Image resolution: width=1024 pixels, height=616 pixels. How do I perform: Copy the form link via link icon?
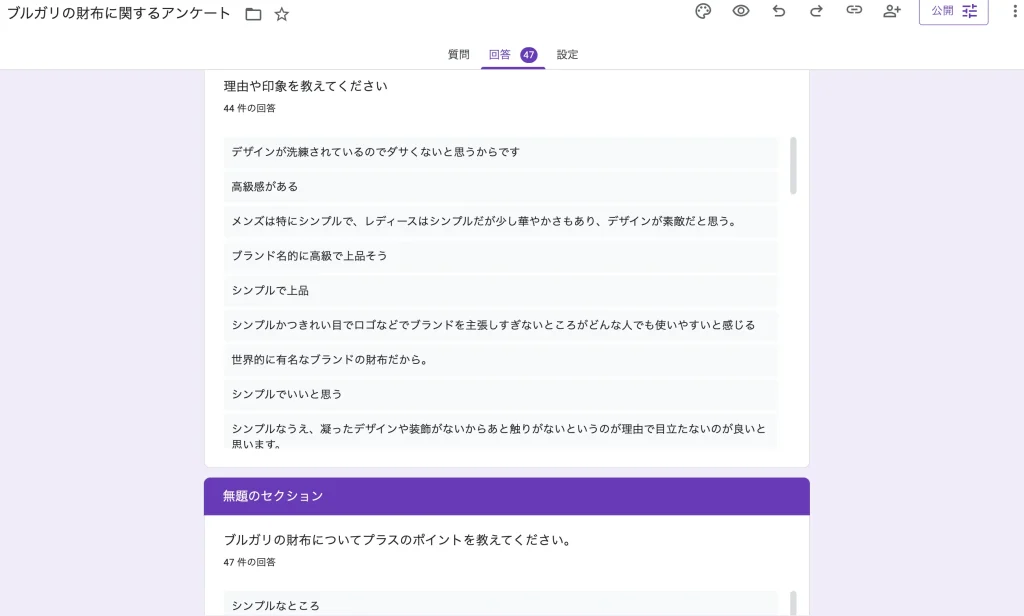[x=854, y=10]
